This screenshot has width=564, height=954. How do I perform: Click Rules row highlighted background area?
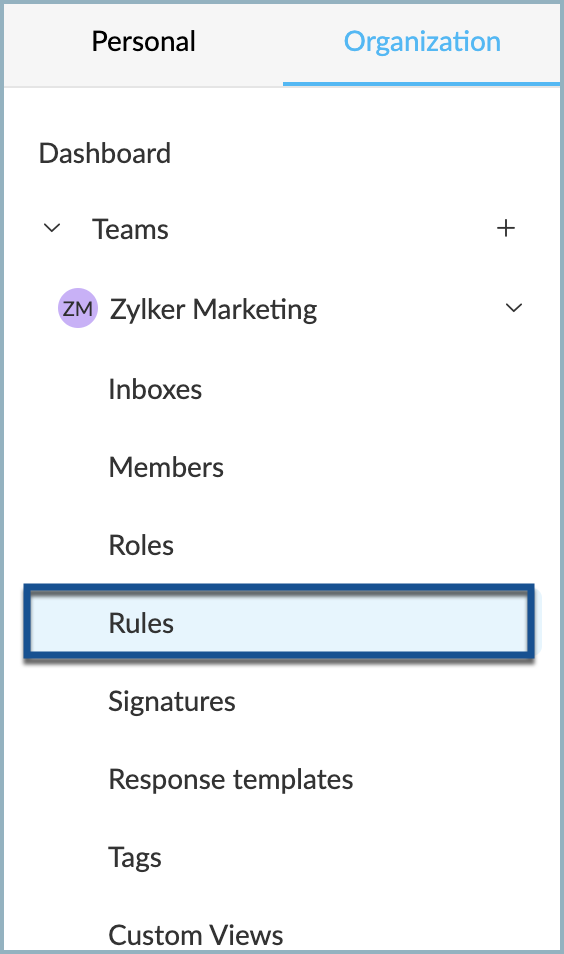coord(279,622)
